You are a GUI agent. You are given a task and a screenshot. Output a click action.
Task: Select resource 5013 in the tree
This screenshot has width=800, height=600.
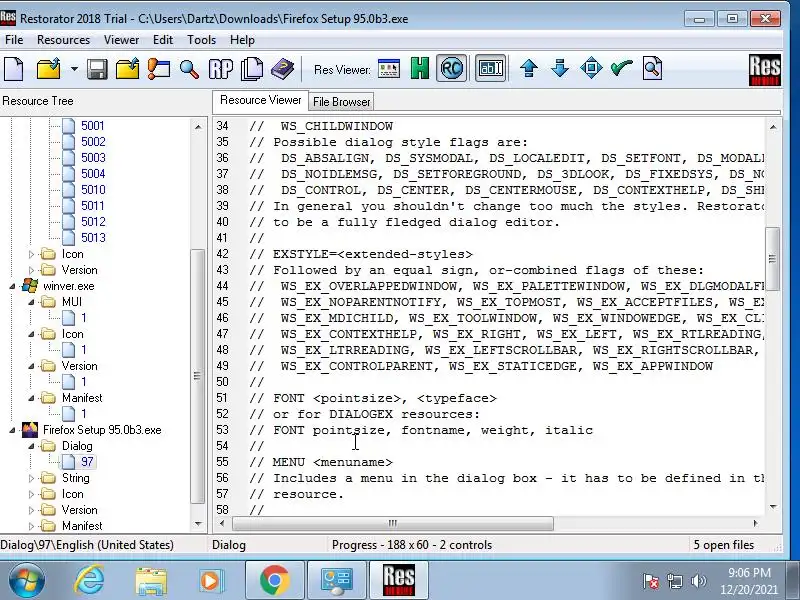93,238
